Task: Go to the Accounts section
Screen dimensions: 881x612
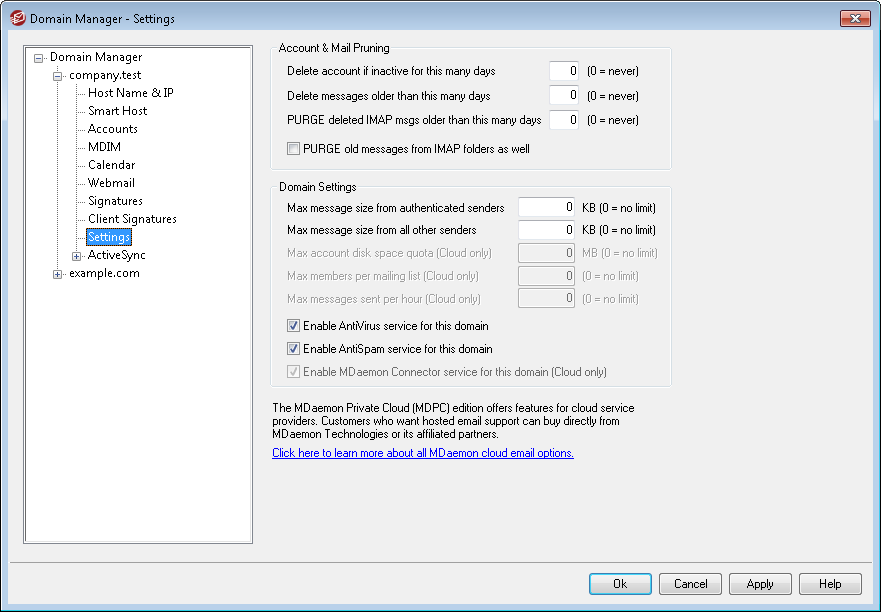Action: 113,129
